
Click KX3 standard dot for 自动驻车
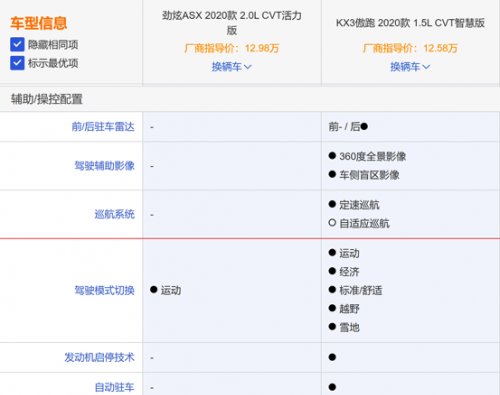pos(332,387)
